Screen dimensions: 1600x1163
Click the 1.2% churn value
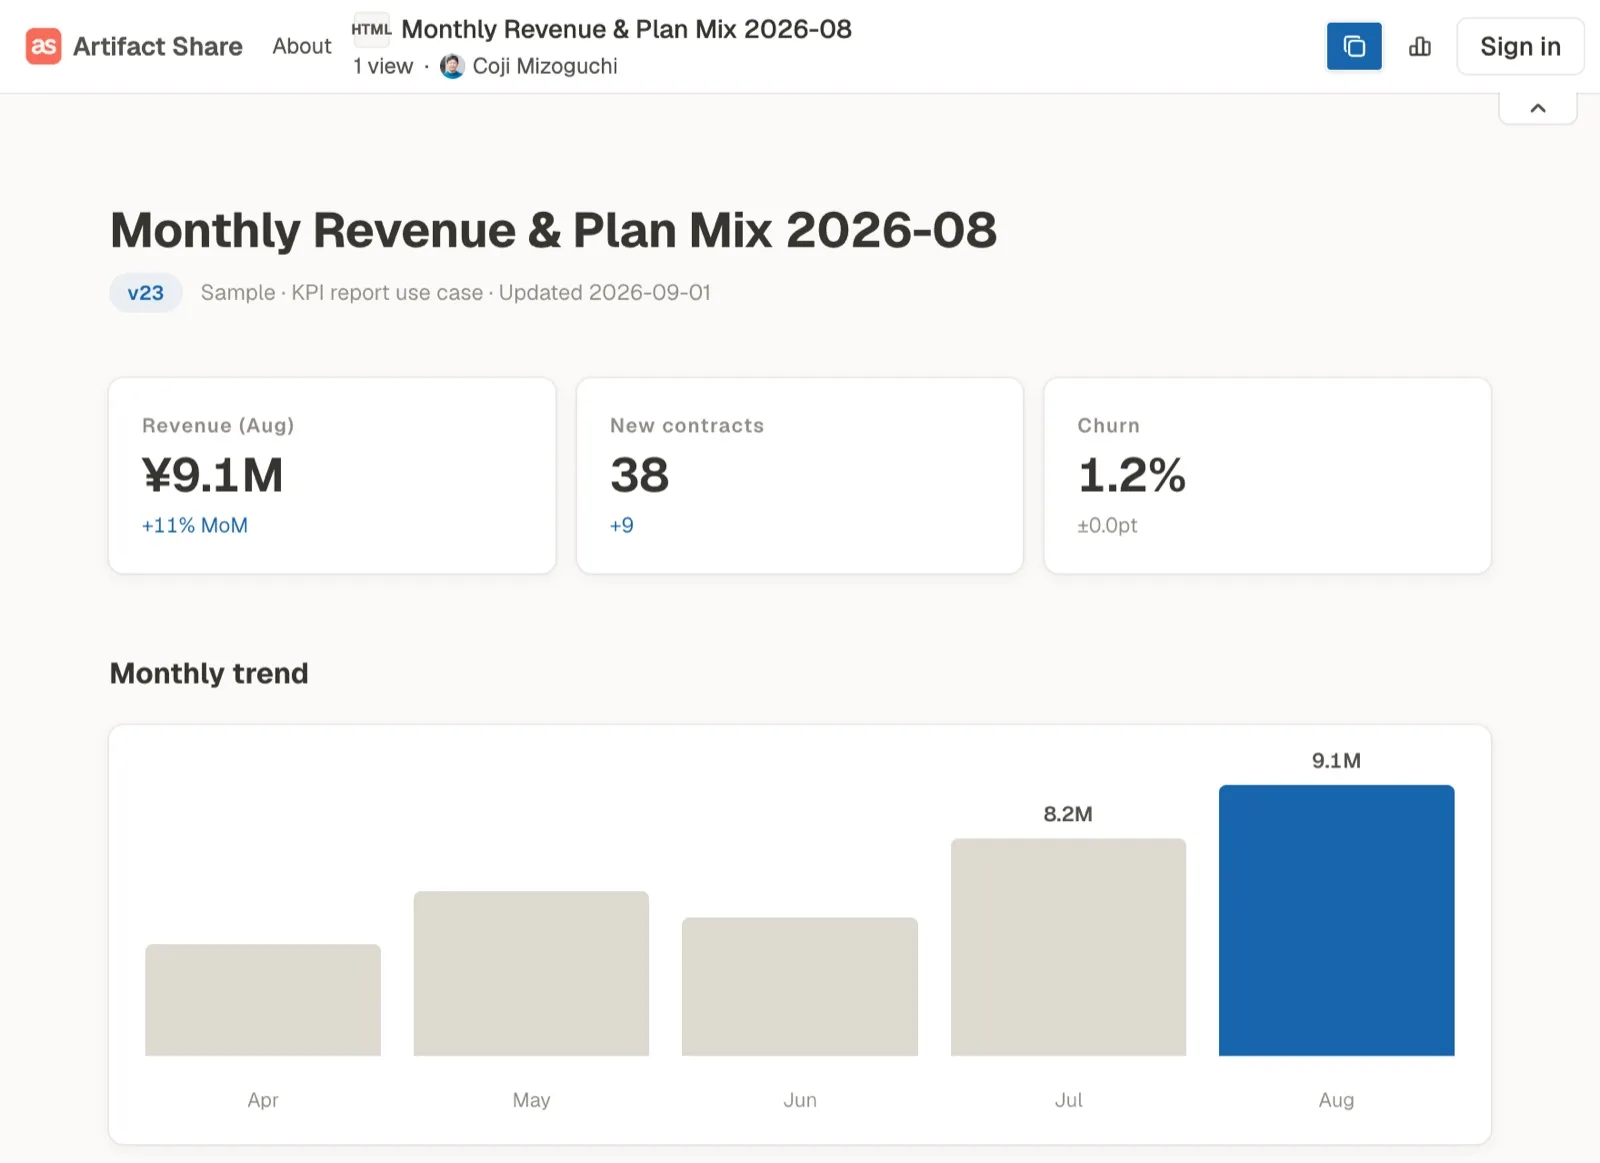pyautogui.click(x=1132, y=475)
